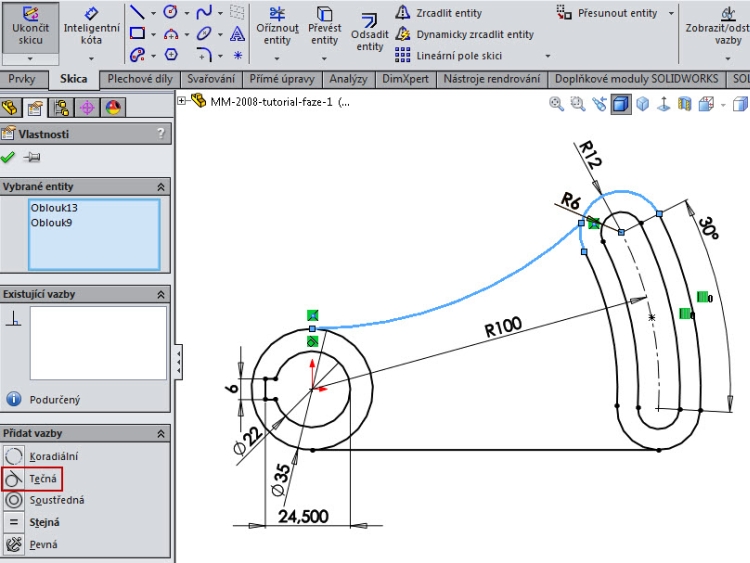Switch to the Svařování tab
The height and width of the screenshot is (563, 750).
211,79
